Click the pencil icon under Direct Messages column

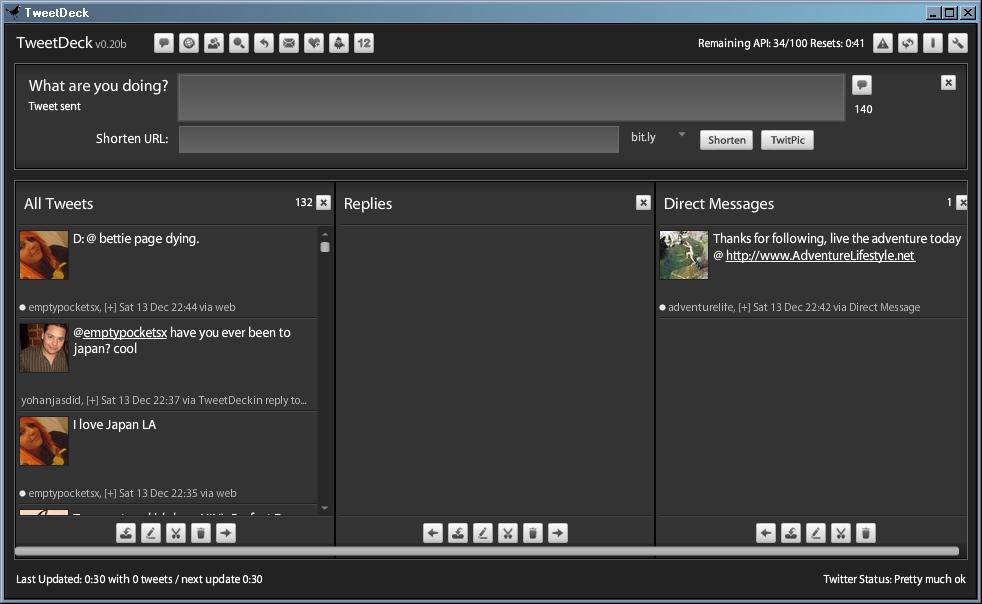[x=816, y=533]
